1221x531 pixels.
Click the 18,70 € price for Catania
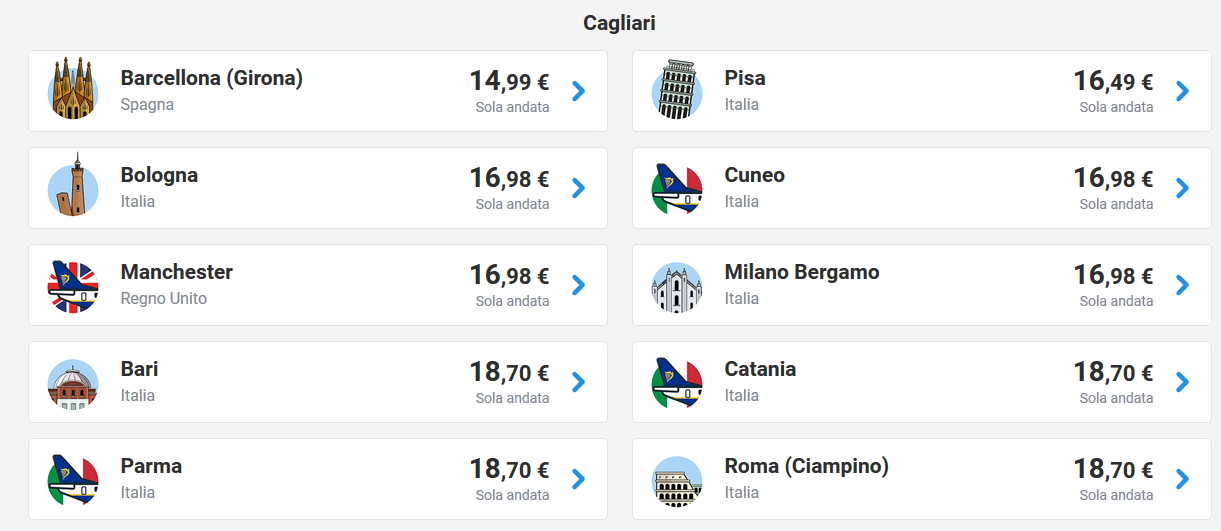click(x=1113, y=373)
